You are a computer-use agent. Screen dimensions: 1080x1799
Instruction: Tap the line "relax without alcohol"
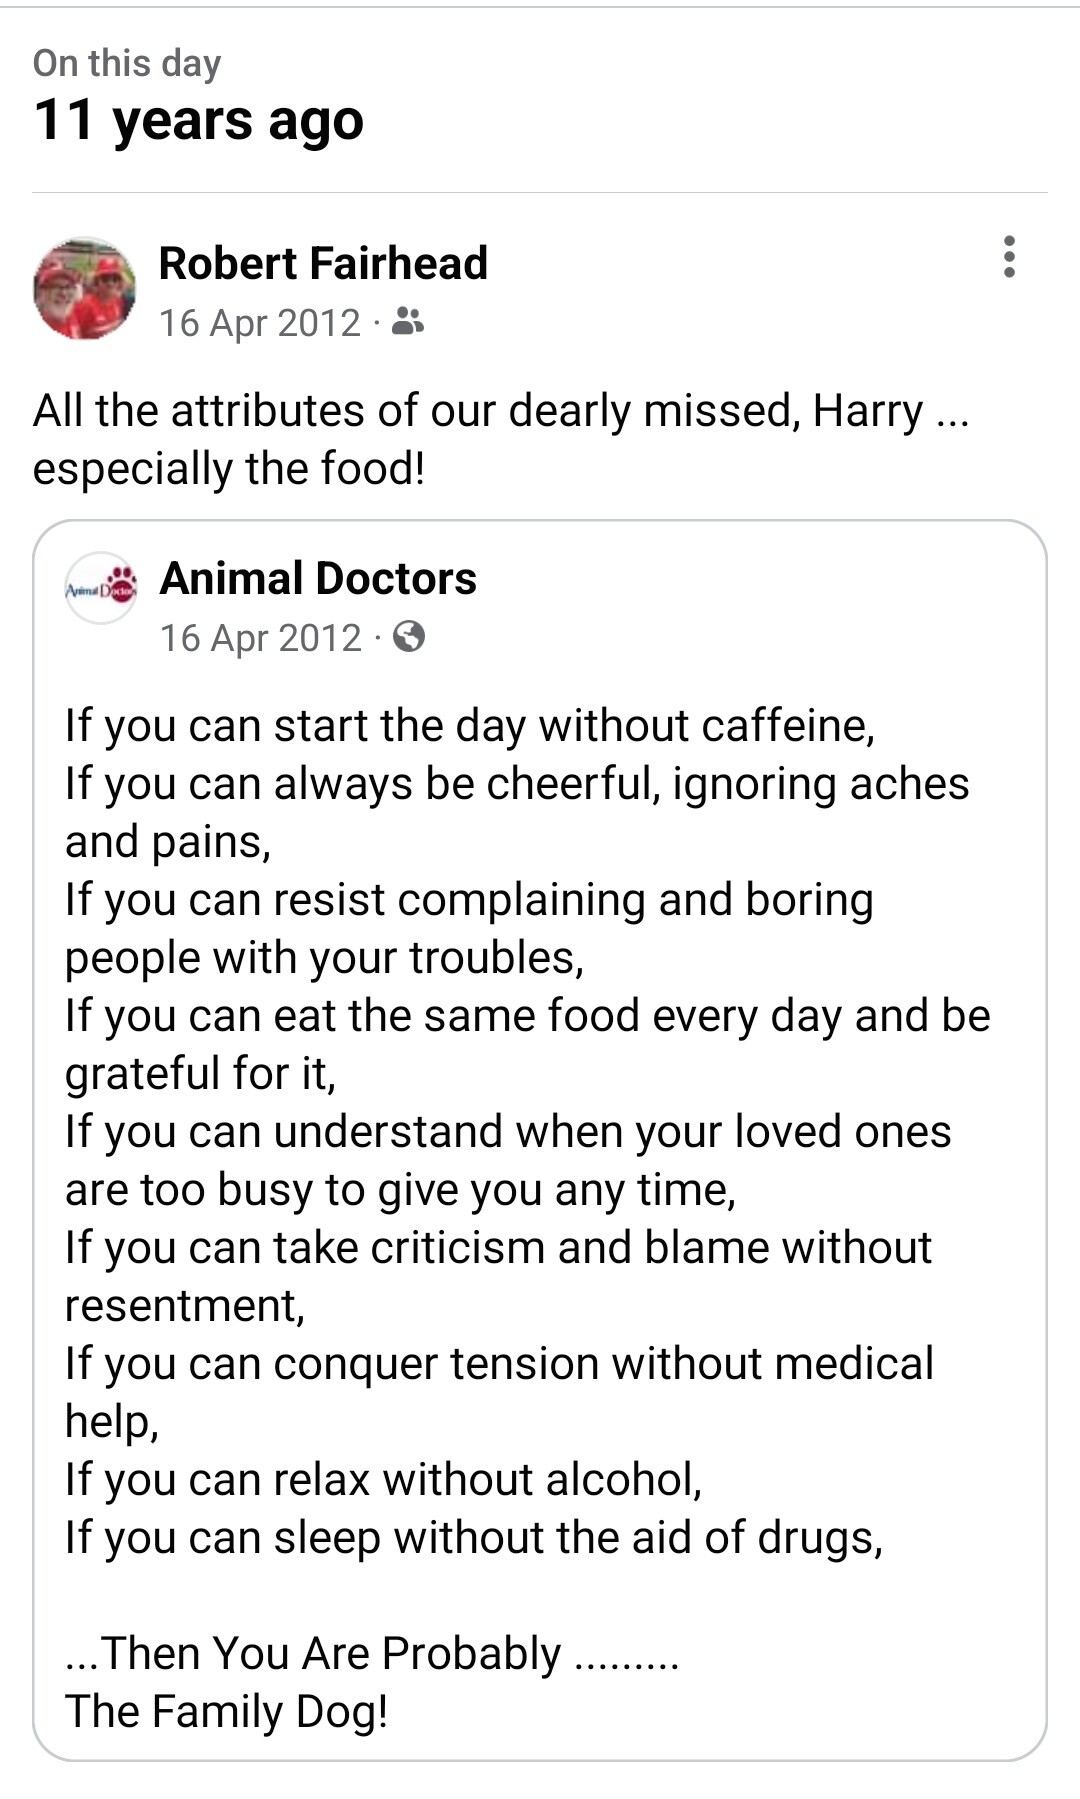tap(383, 1480)
